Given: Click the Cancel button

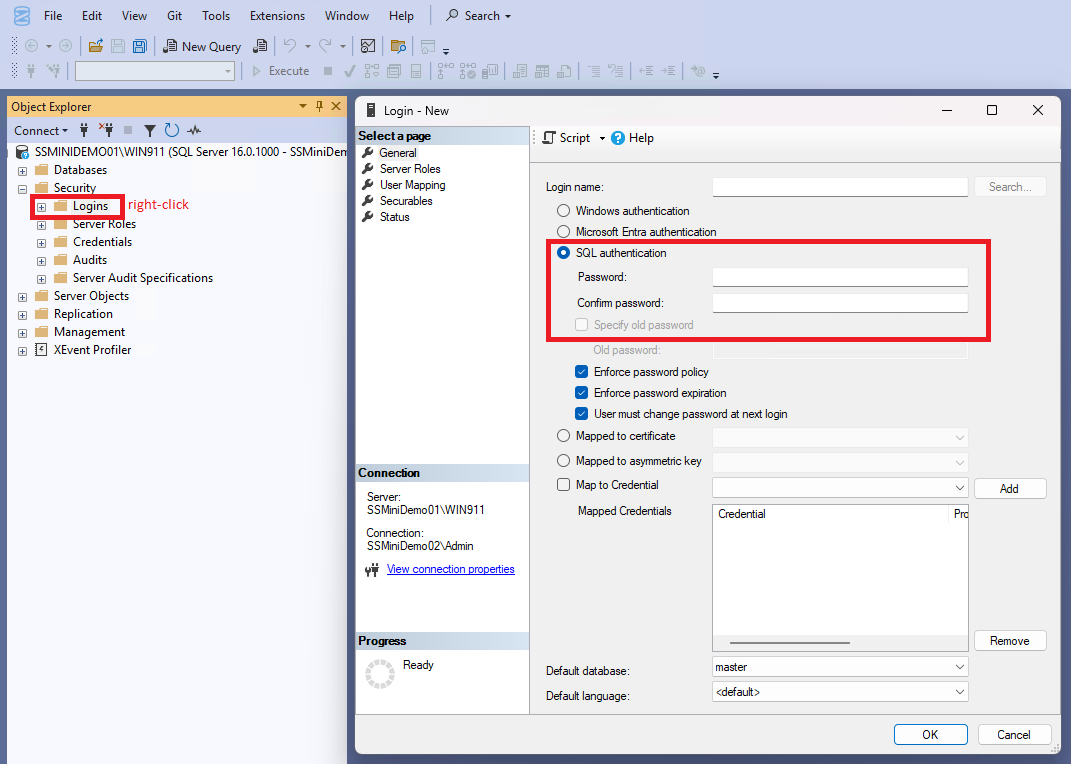Looking at the screenshot, I should point(1014,735).
